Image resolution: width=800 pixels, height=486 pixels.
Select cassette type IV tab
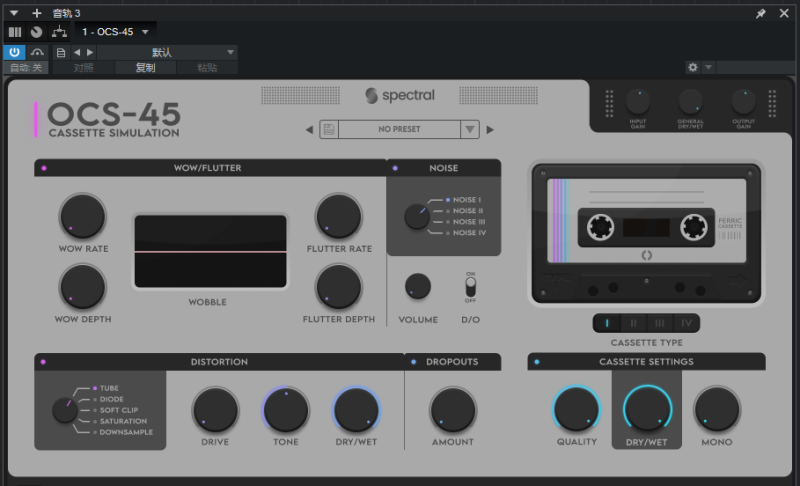[x=686, y=323]
